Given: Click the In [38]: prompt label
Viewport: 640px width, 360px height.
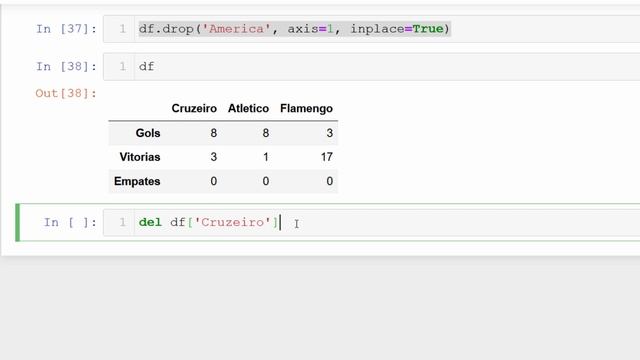Looking at the screenshot, I should tap(67, 67).
